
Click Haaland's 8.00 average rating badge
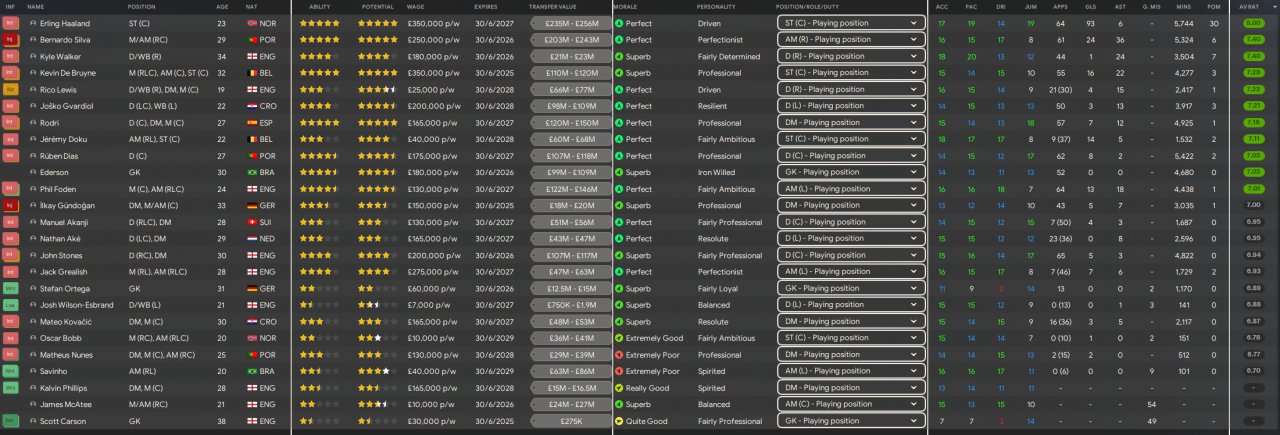tap(1253, 22)
